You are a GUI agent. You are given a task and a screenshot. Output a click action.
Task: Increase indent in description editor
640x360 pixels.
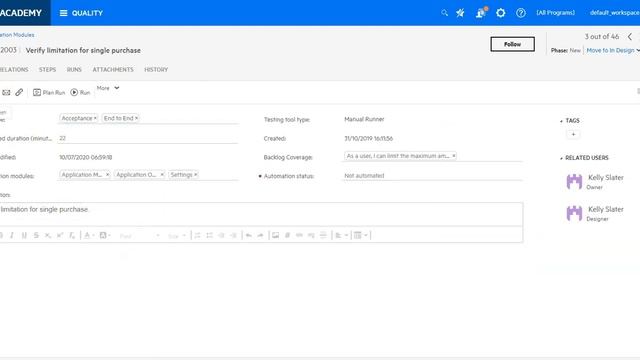[x=233, y=236]
